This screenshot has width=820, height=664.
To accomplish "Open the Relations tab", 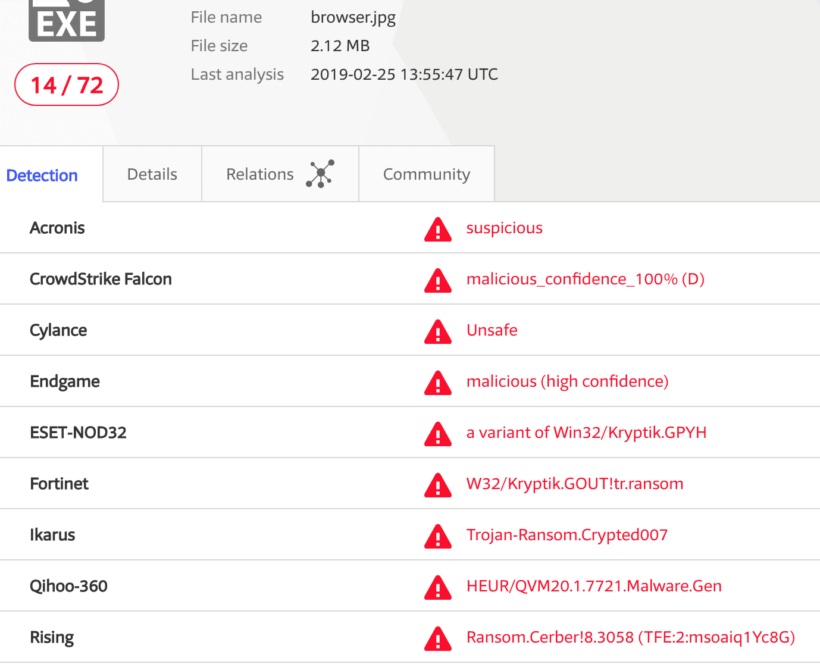I will (x=259, y=174).
